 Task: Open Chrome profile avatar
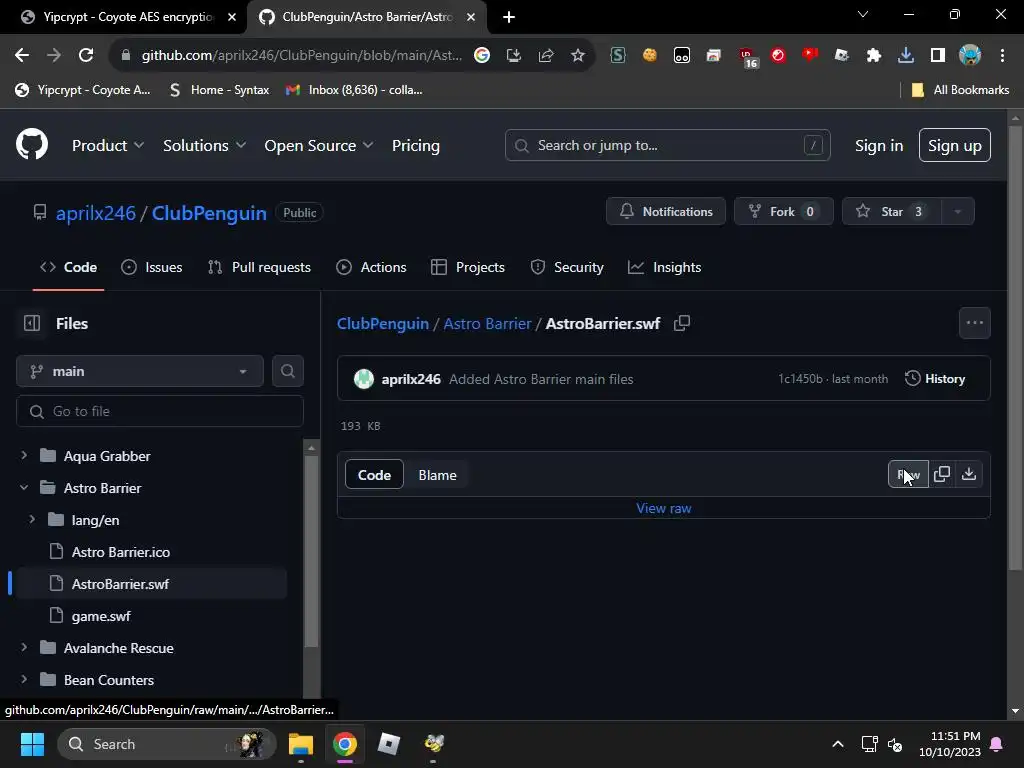point(970,56)
